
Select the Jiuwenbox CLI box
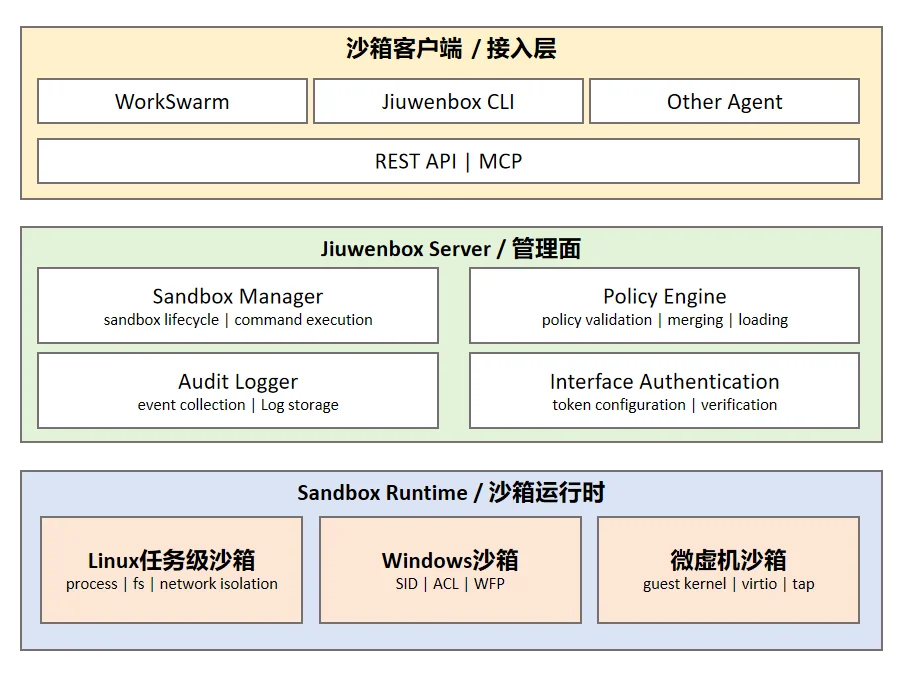(448, 101)
